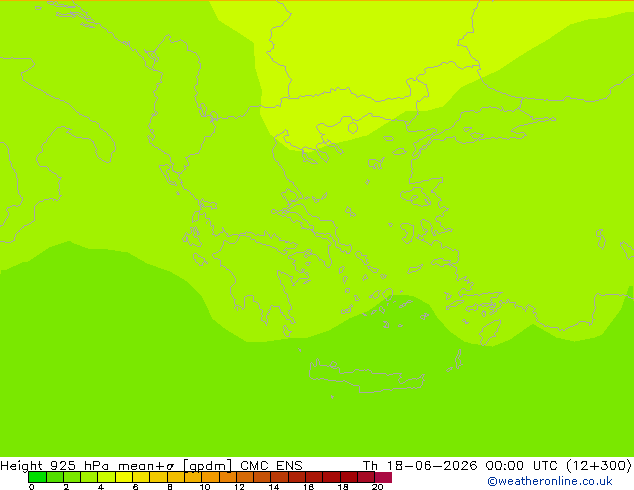Select the bright green first legend swatch
The width and height of the screenshot is (634, 490).
click(37, 477)
